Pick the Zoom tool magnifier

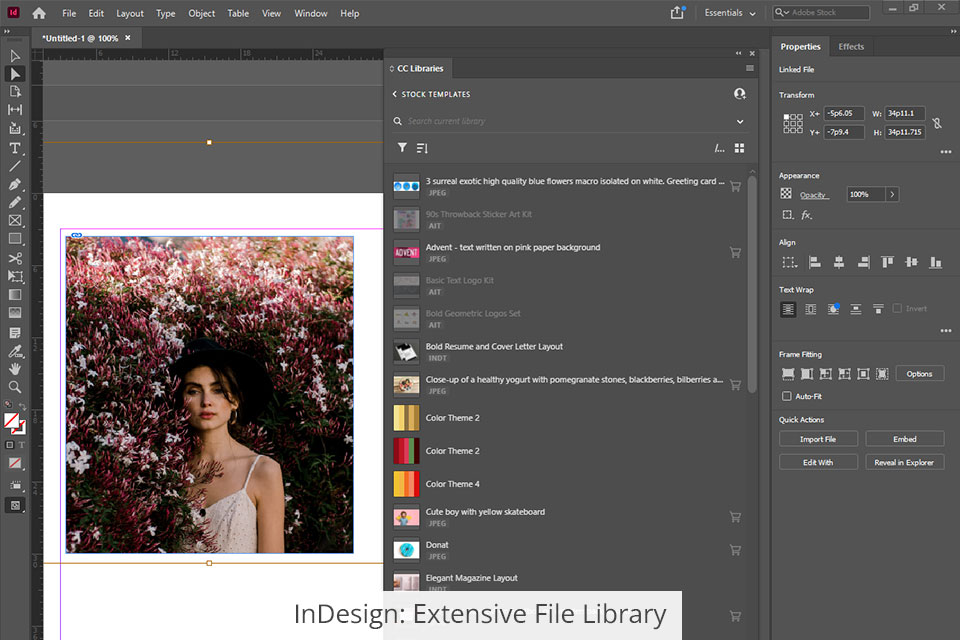click(x=15, y=387)
